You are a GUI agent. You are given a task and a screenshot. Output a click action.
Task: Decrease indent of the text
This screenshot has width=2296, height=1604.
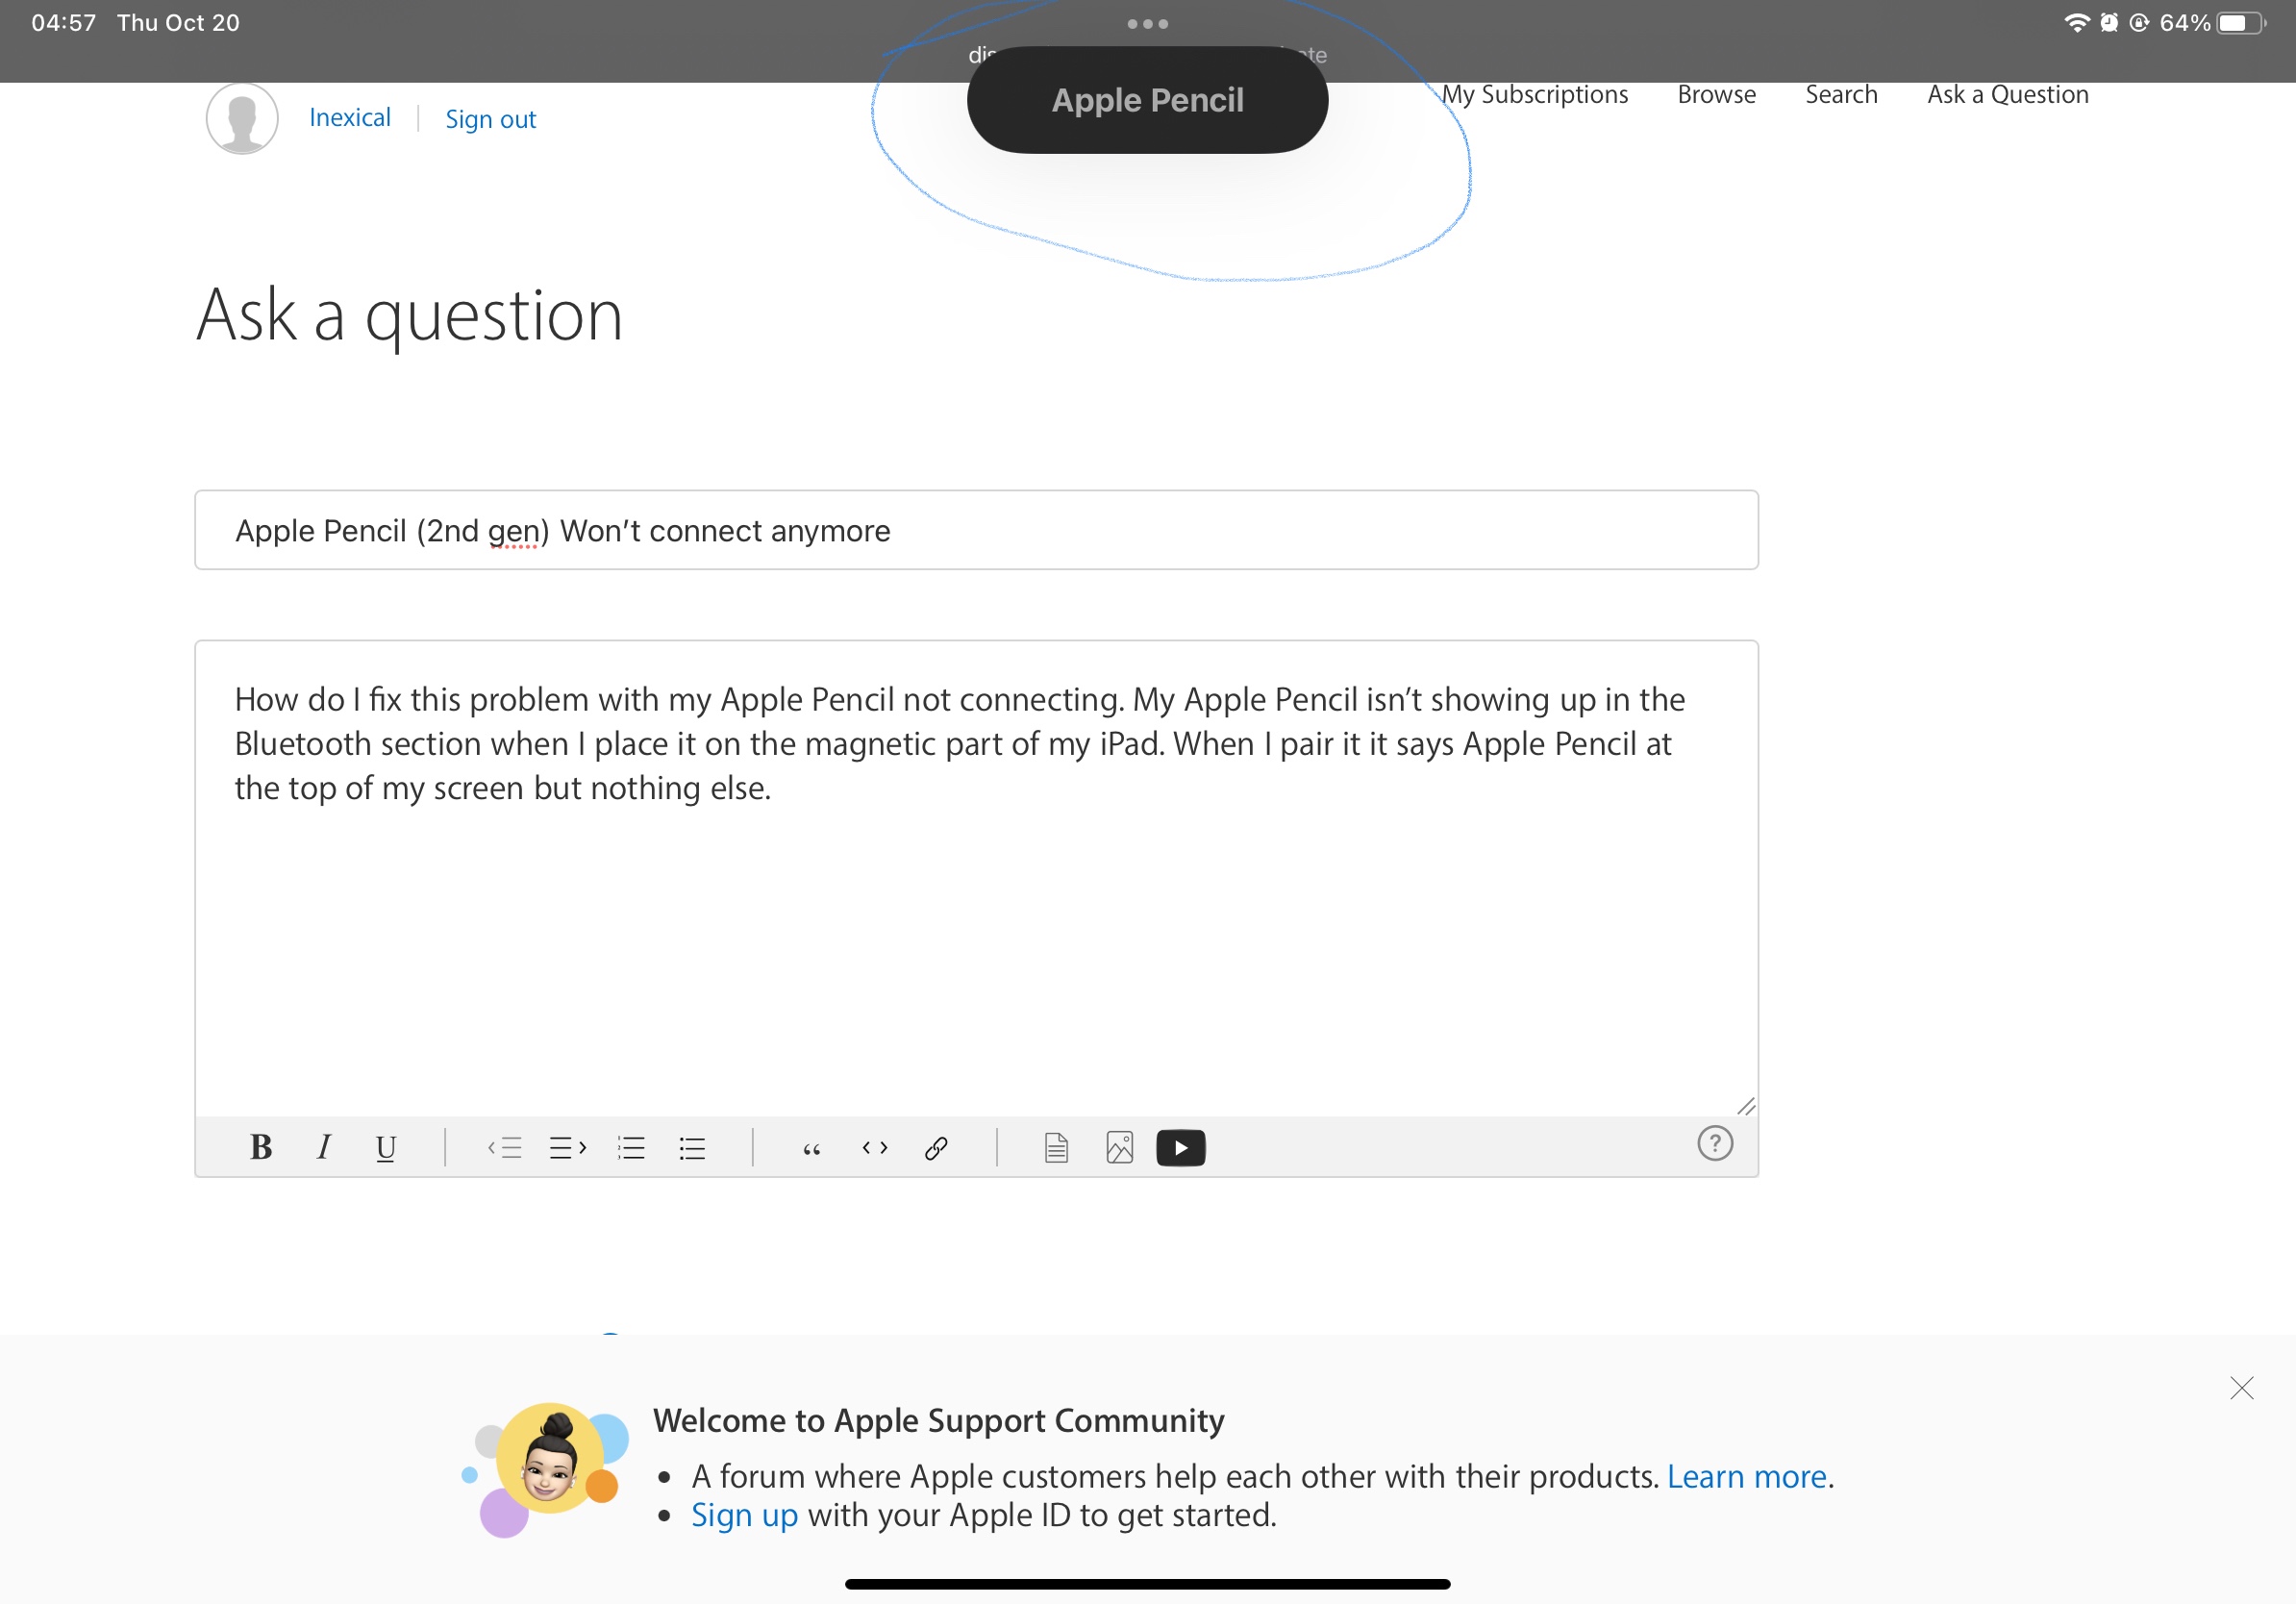[505, 1147]
